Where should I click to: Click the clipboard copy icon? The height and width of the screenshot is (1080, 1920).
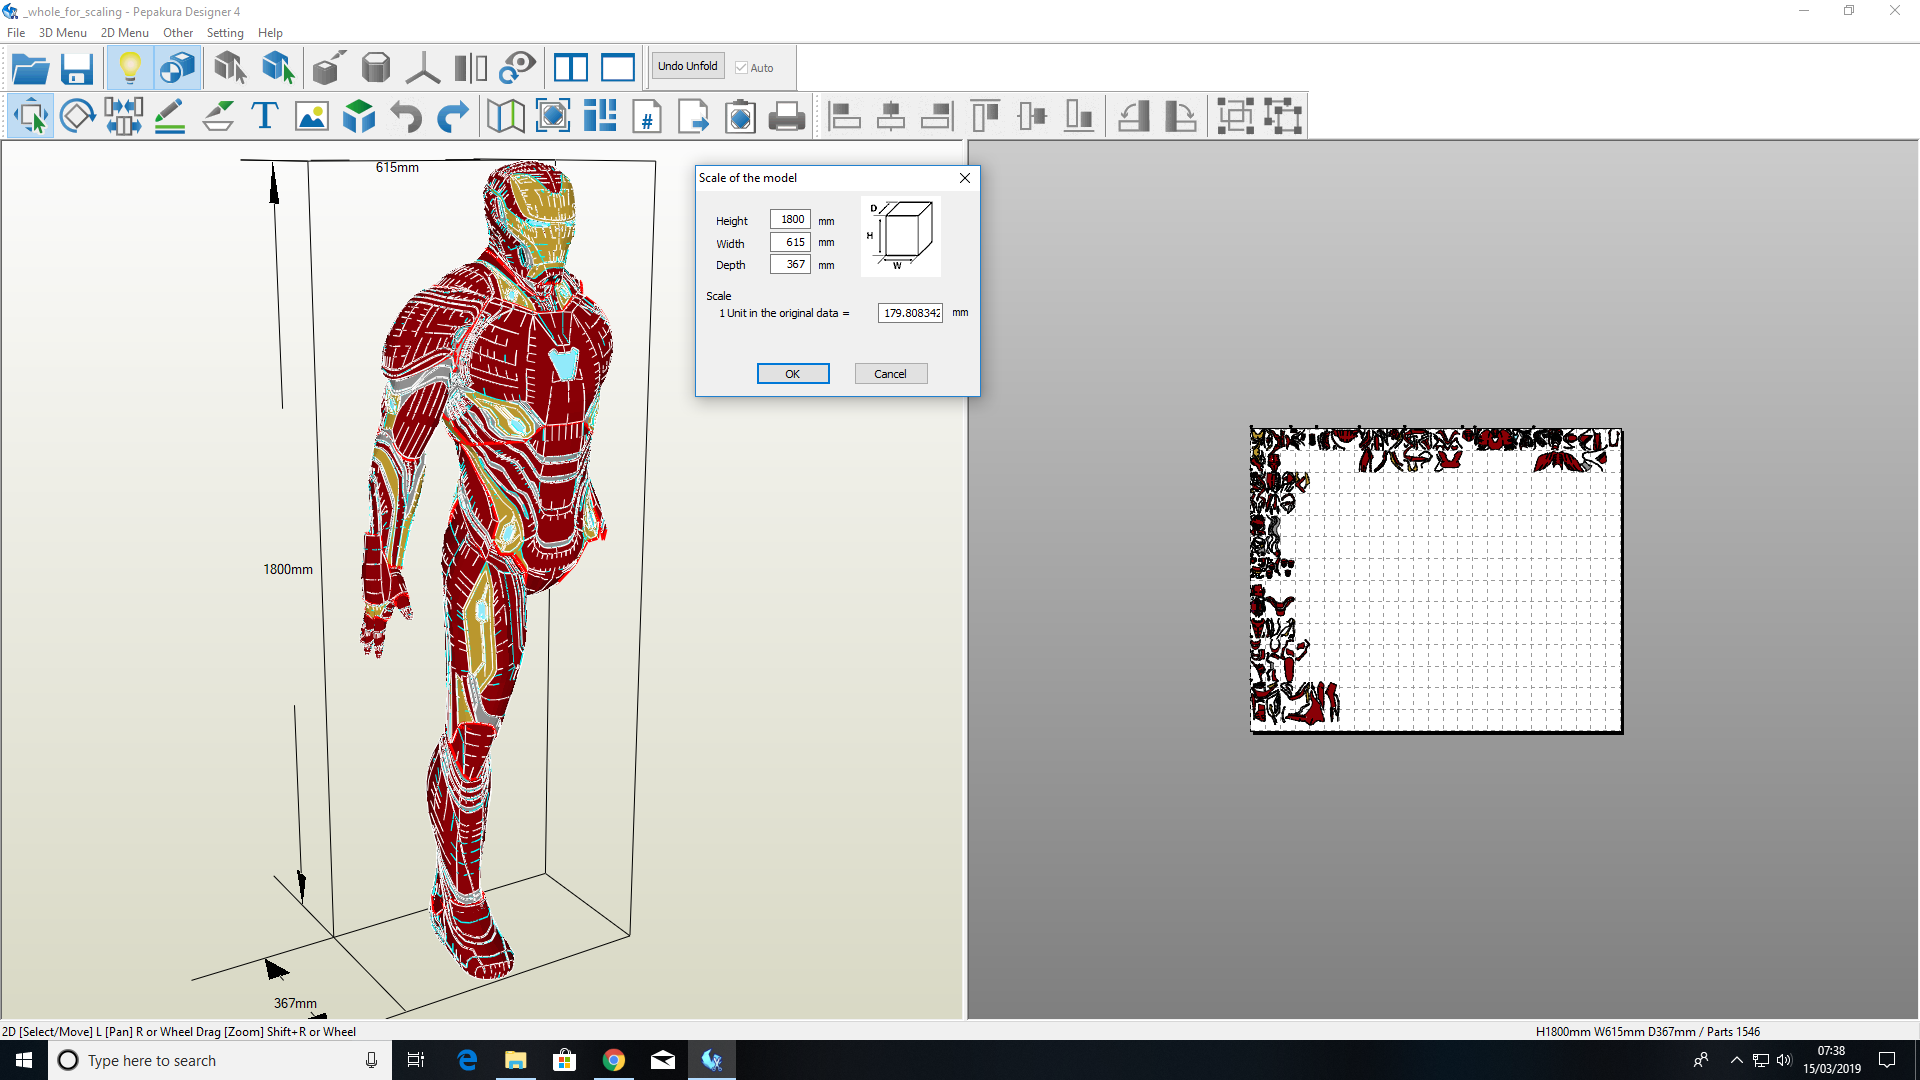tap(741, 116)
